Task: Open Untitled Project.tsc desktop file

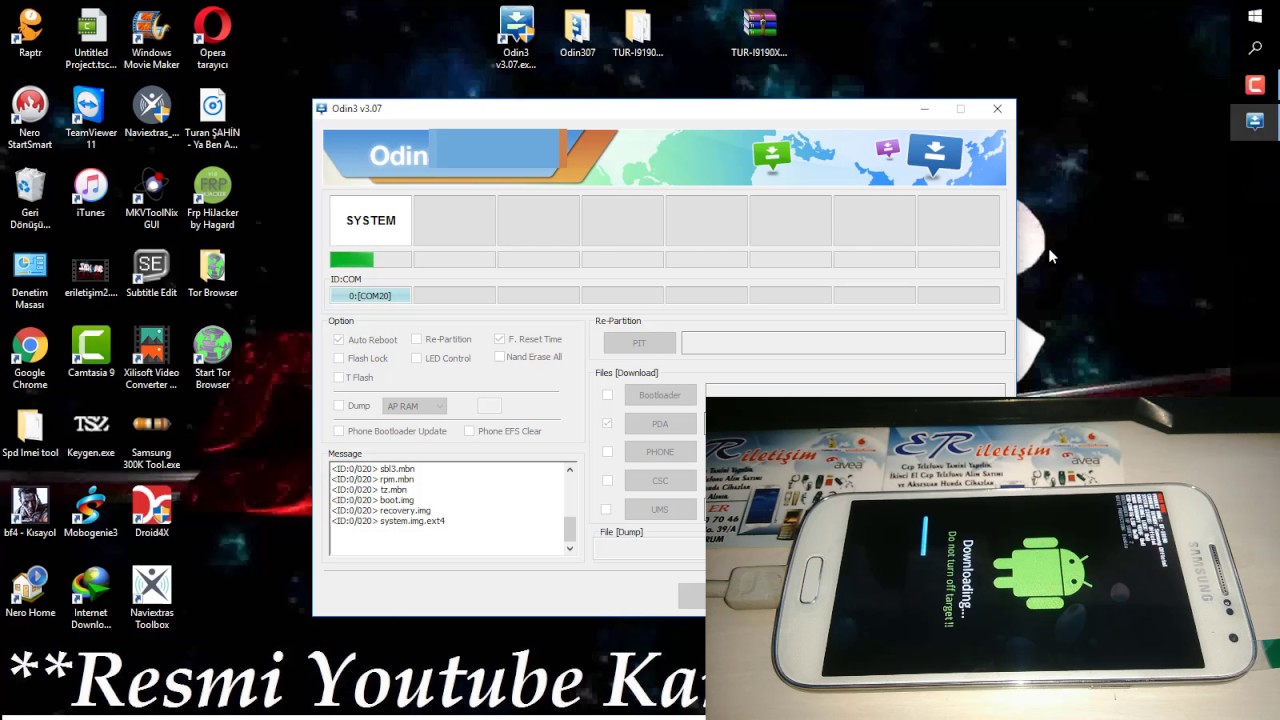Action: point(91,39)
